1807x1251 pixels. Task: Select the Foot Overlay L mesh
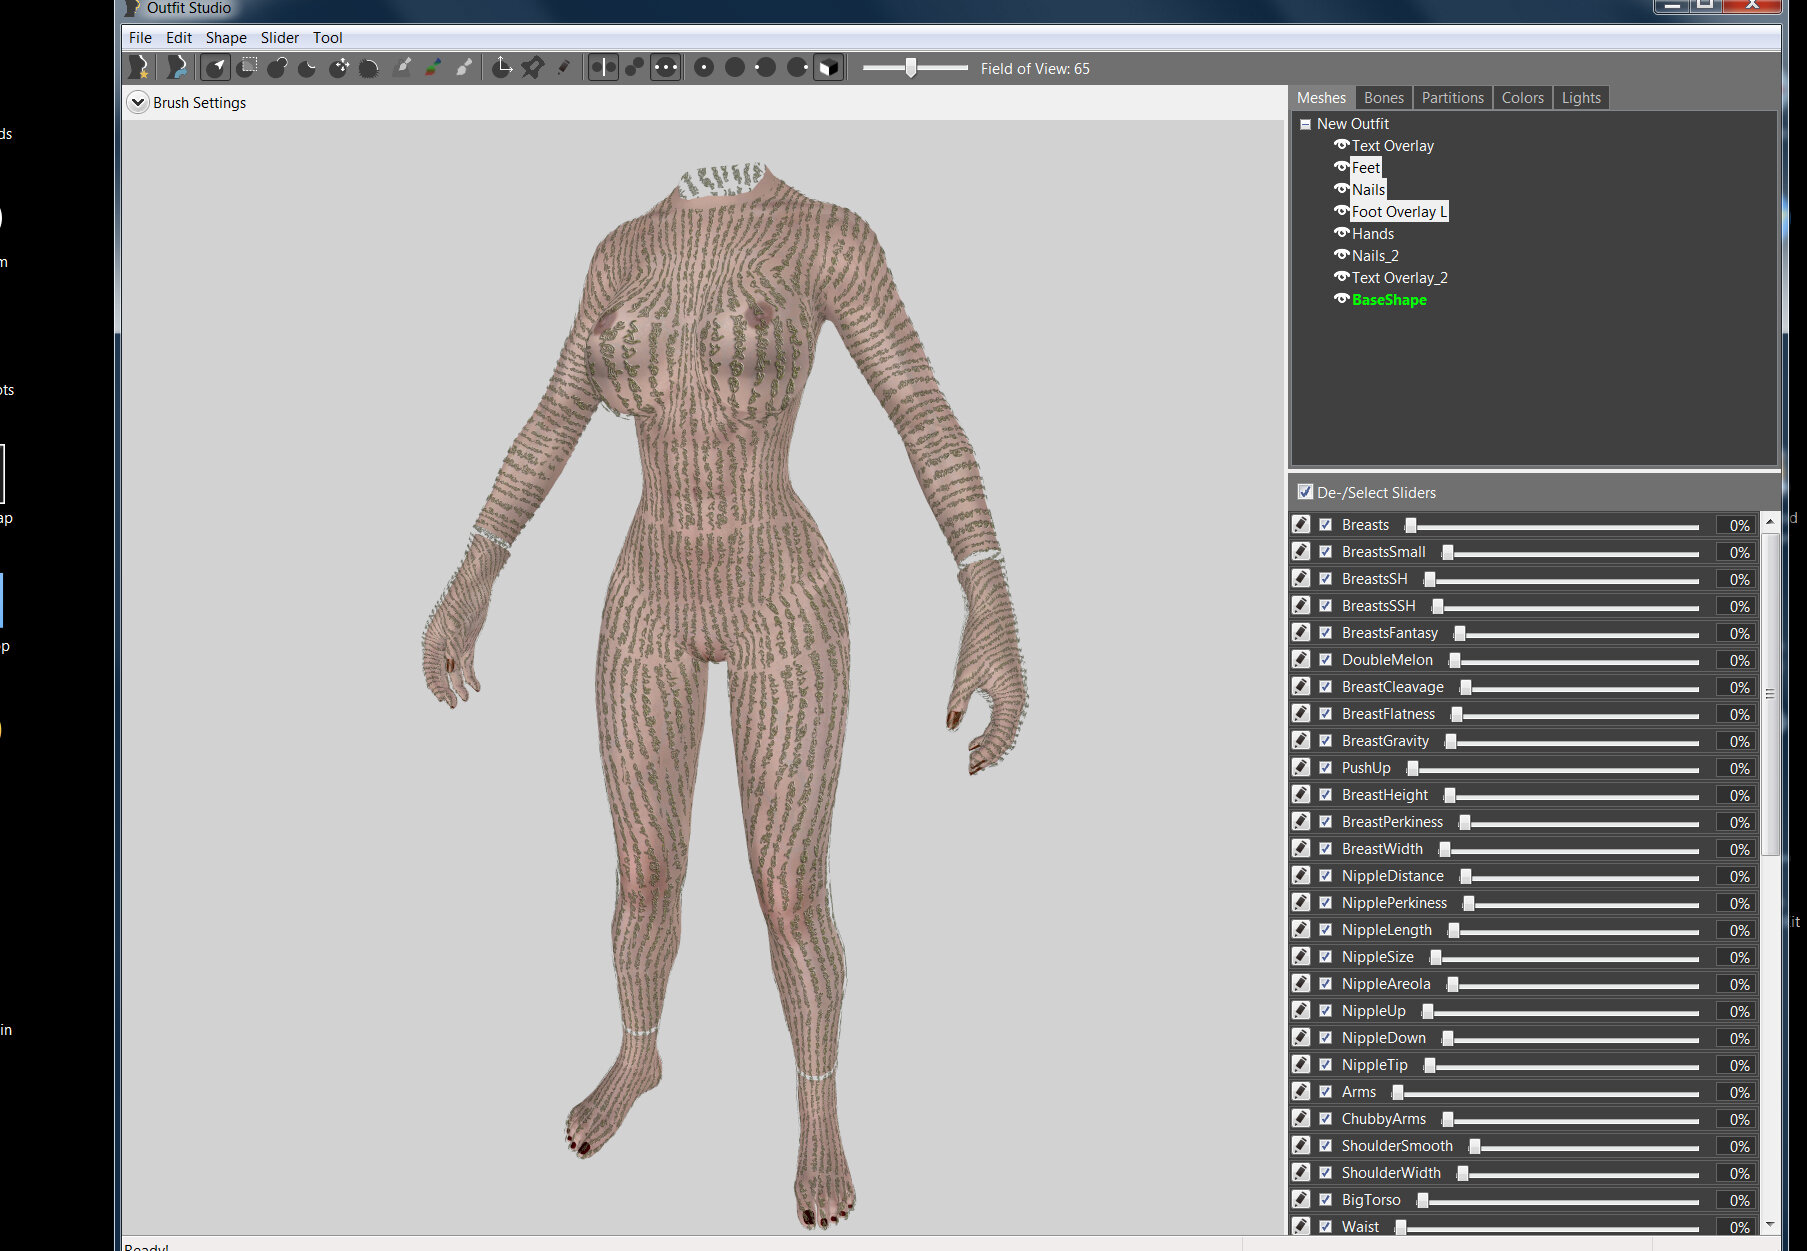(x=1399, y=211)
